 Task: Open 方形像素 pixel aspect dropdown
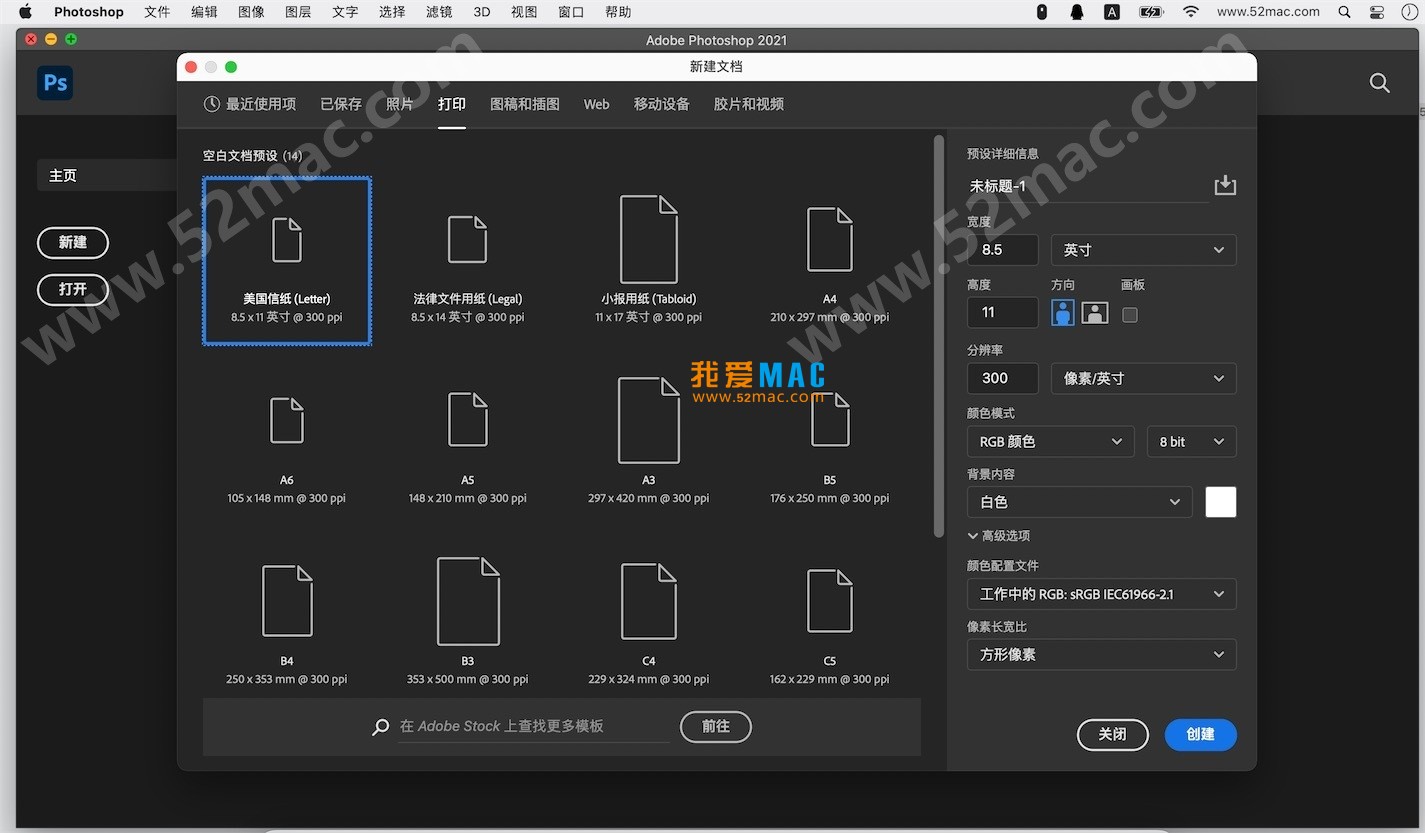pos(1101,654)
